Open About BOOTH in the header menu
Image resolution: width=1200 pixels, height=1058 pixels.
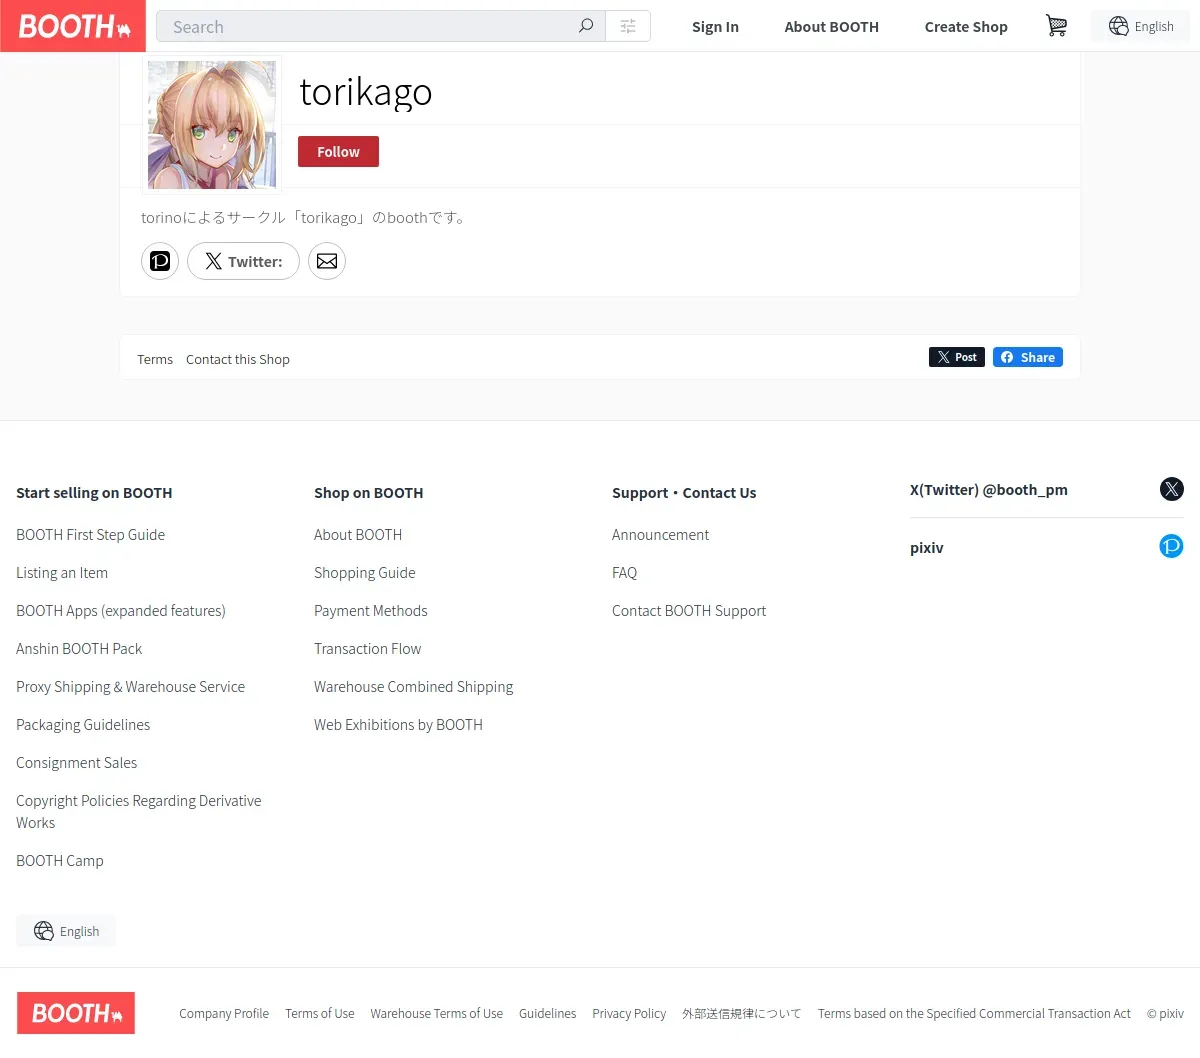831,27
